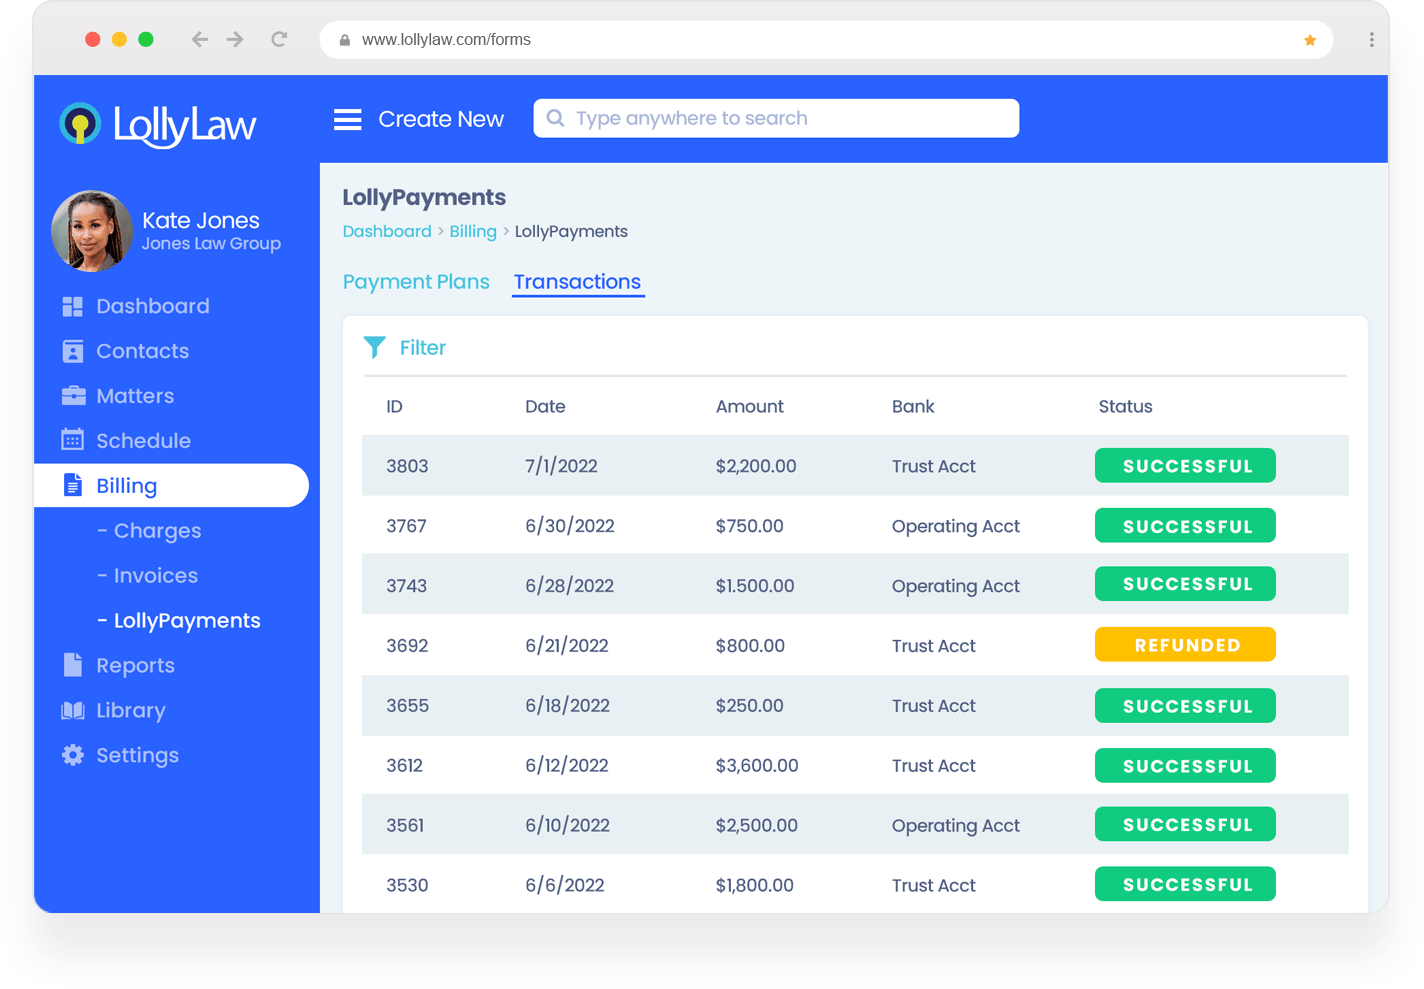Image resolution: width=1424 pixels, height=989 pixels.
Task: Click SUCCESSFUL status for transaction 3561
Action: click(x=1185, y=824)
